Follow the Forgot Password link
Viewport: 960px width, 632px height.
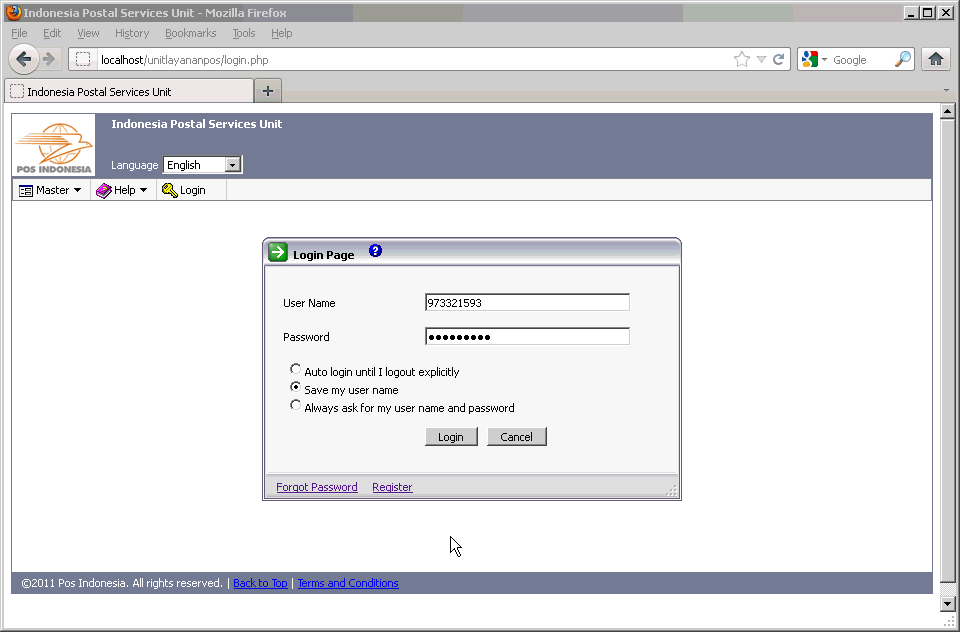click(x=316, y=487)
